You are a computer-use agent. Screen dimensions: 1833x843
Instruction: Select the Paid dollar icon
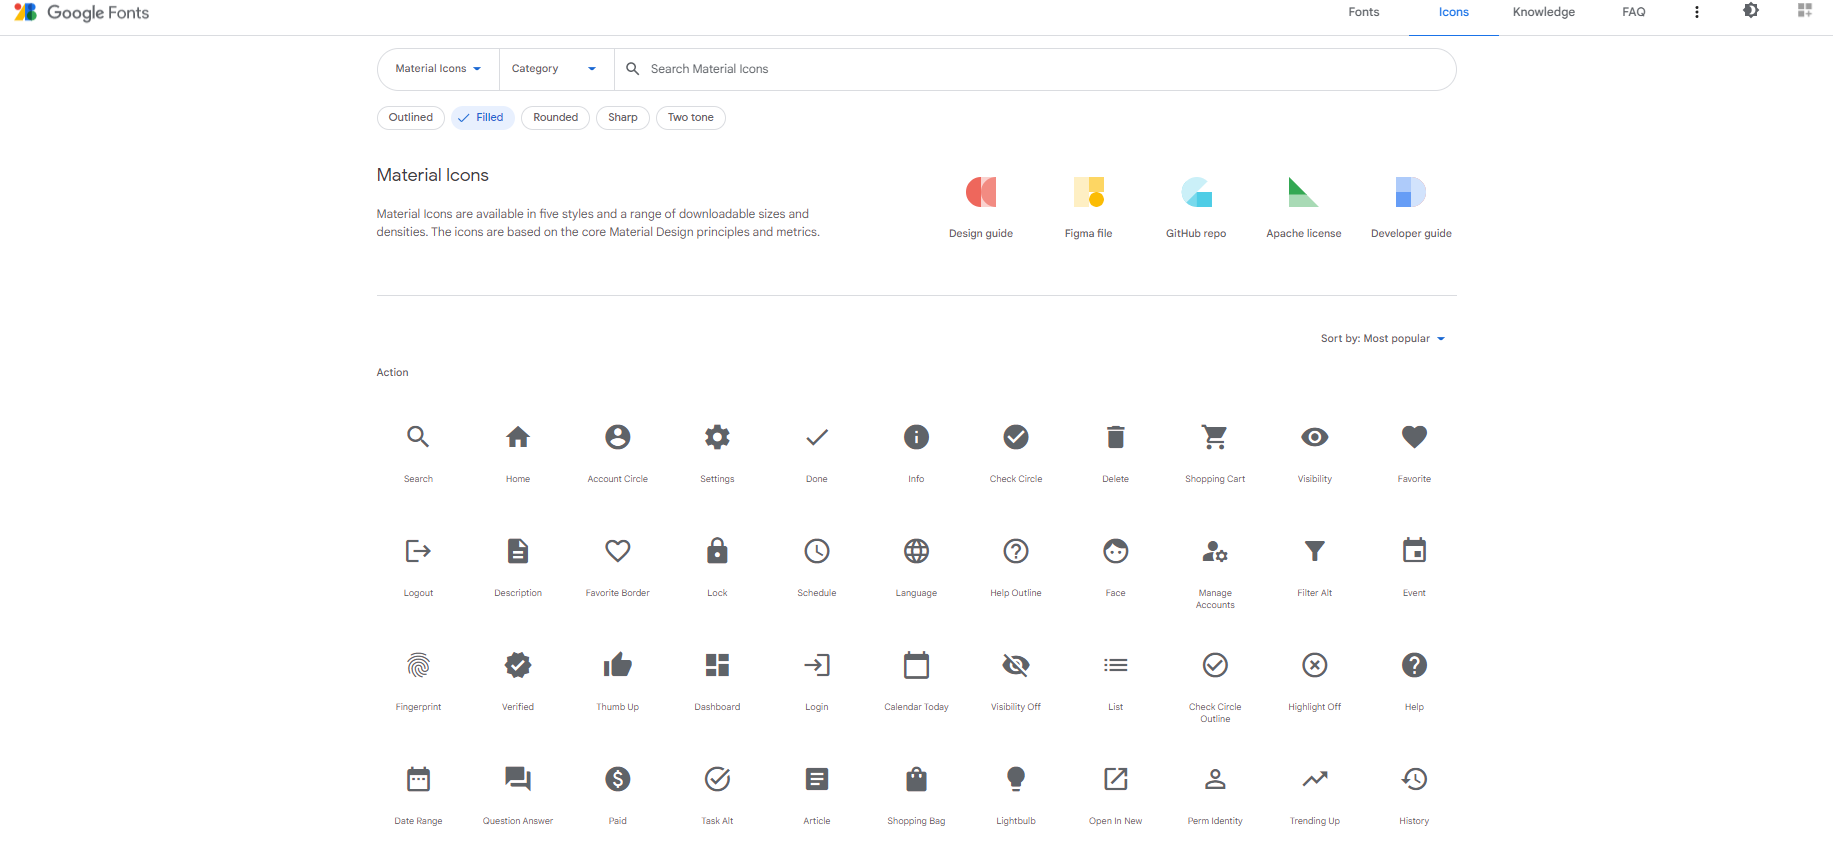coord(618,779)
